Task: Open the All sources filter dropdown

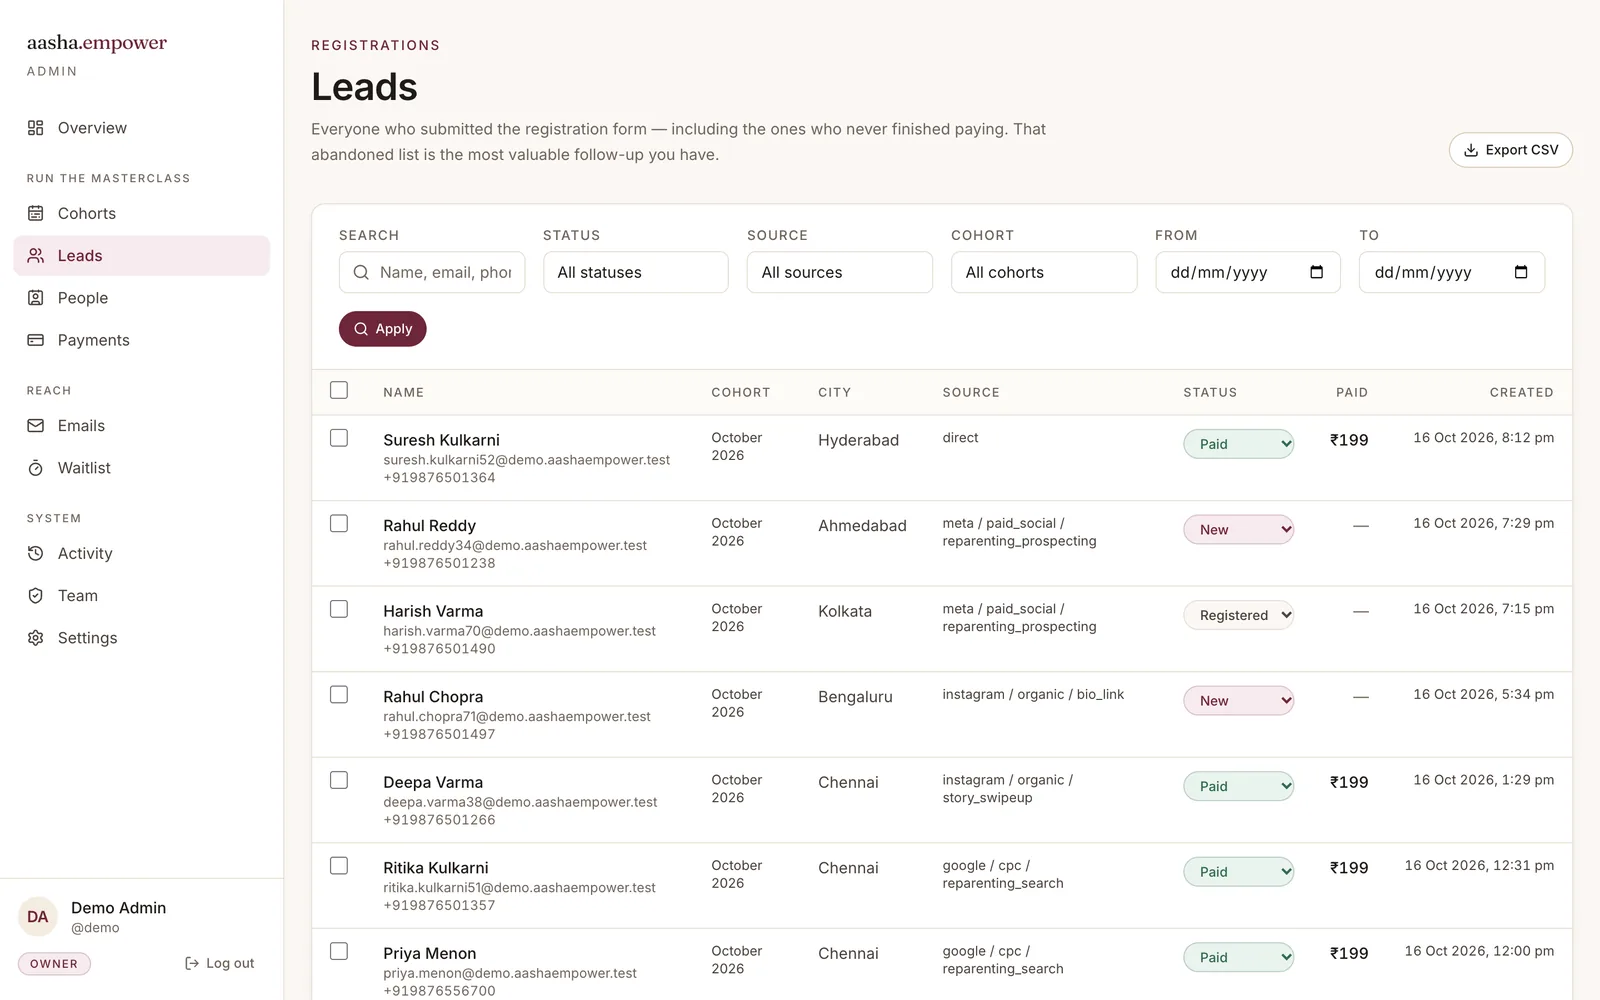Action: click(x=839, y=272)
